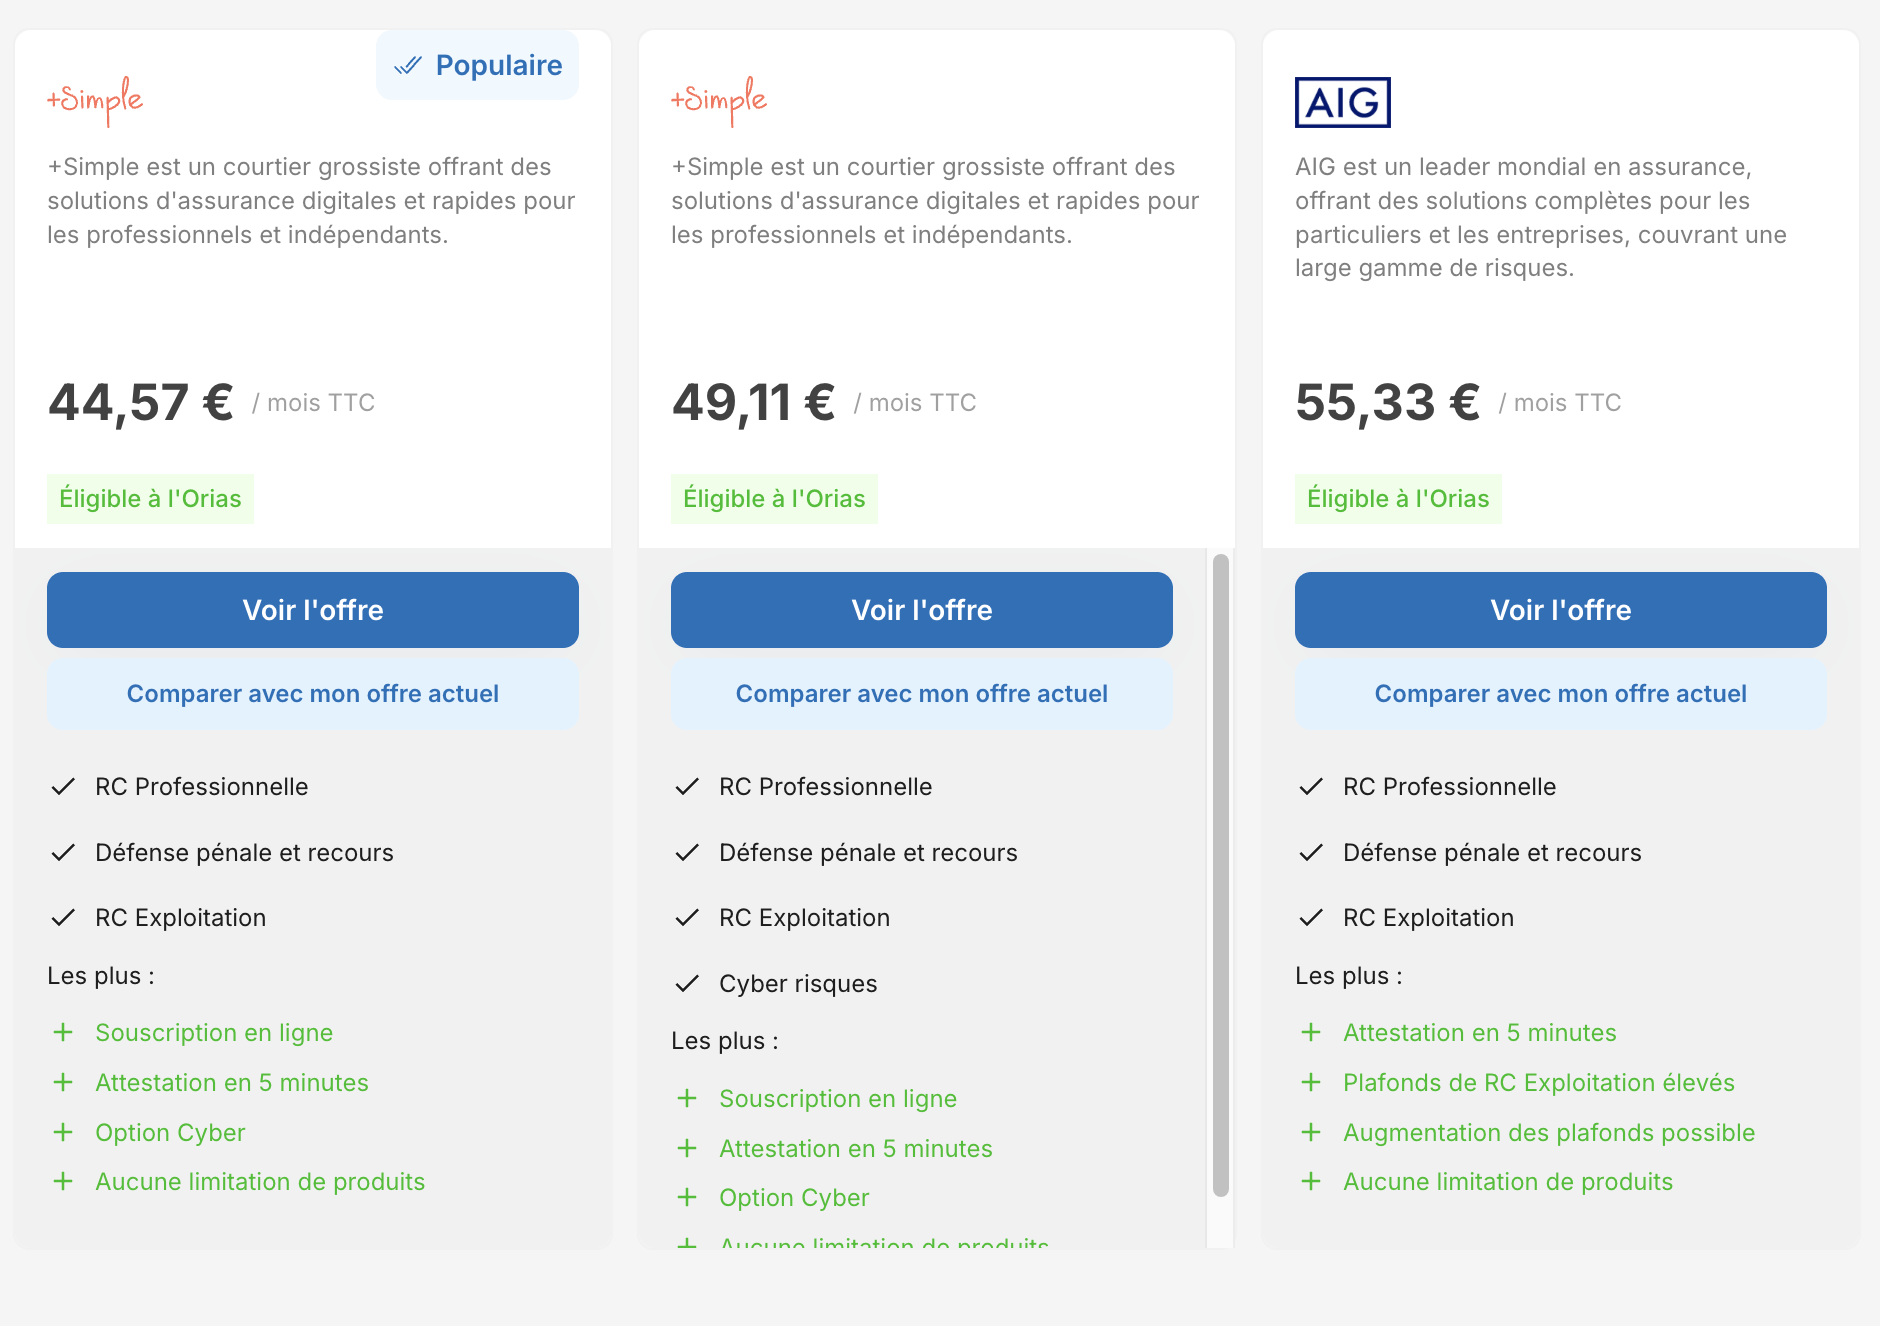Image resolution: width=1880 pixels, height=1326 pixels.
Task: Click the +Simple logo on the first card
Action: click(x=95, y=98)
